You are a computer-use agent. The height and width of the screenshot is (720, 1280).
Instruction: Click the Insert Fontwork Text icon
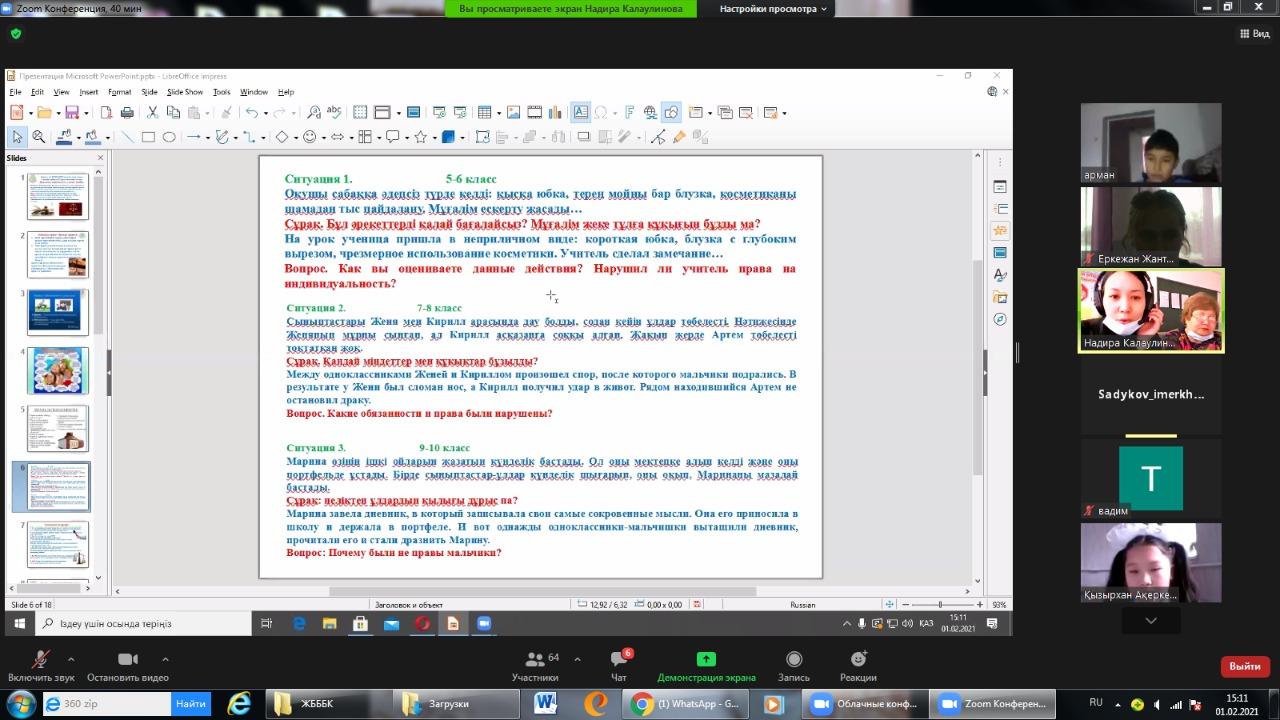pos(630,113)
